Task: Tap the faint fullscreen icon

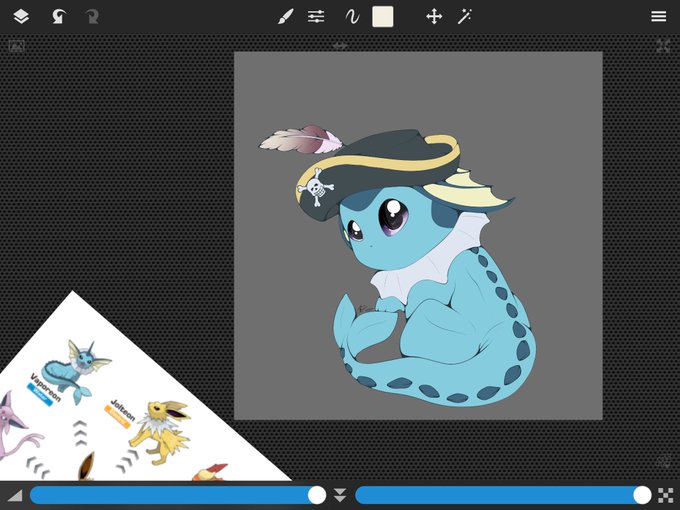Action: (664, 46)
